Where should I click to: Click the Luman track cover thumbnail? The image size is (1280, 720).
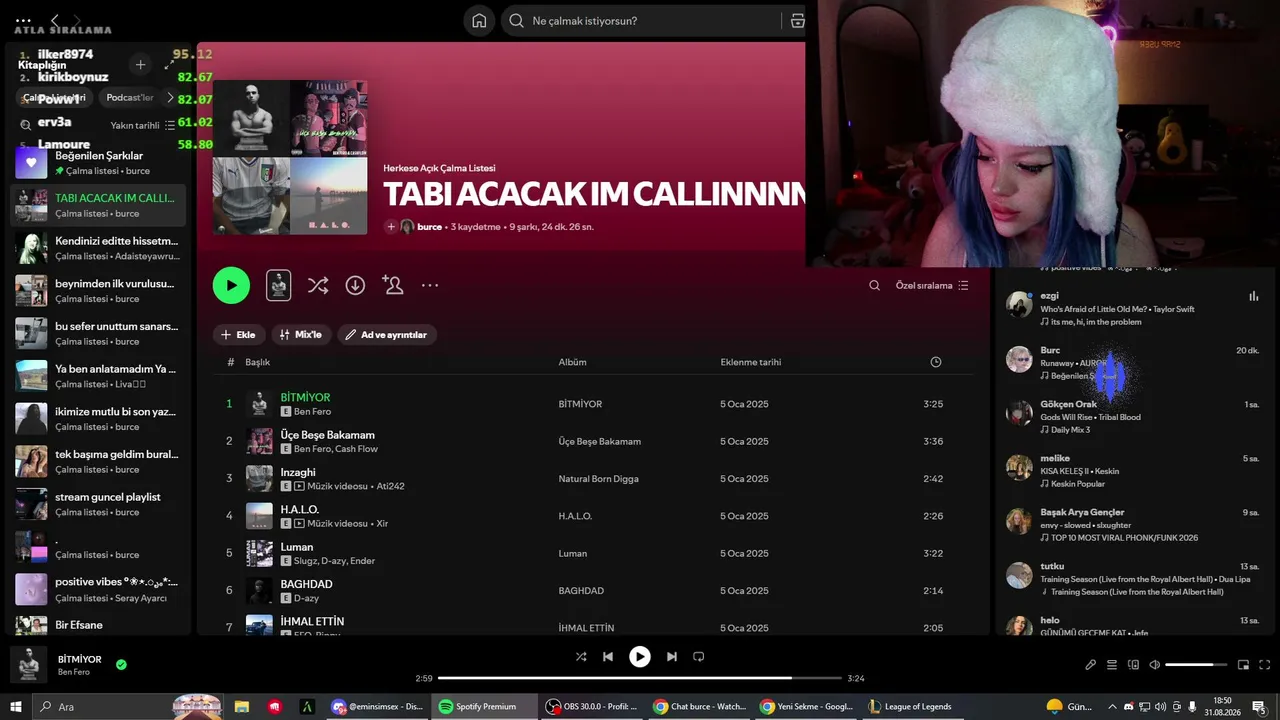click(x=259, y=553)
